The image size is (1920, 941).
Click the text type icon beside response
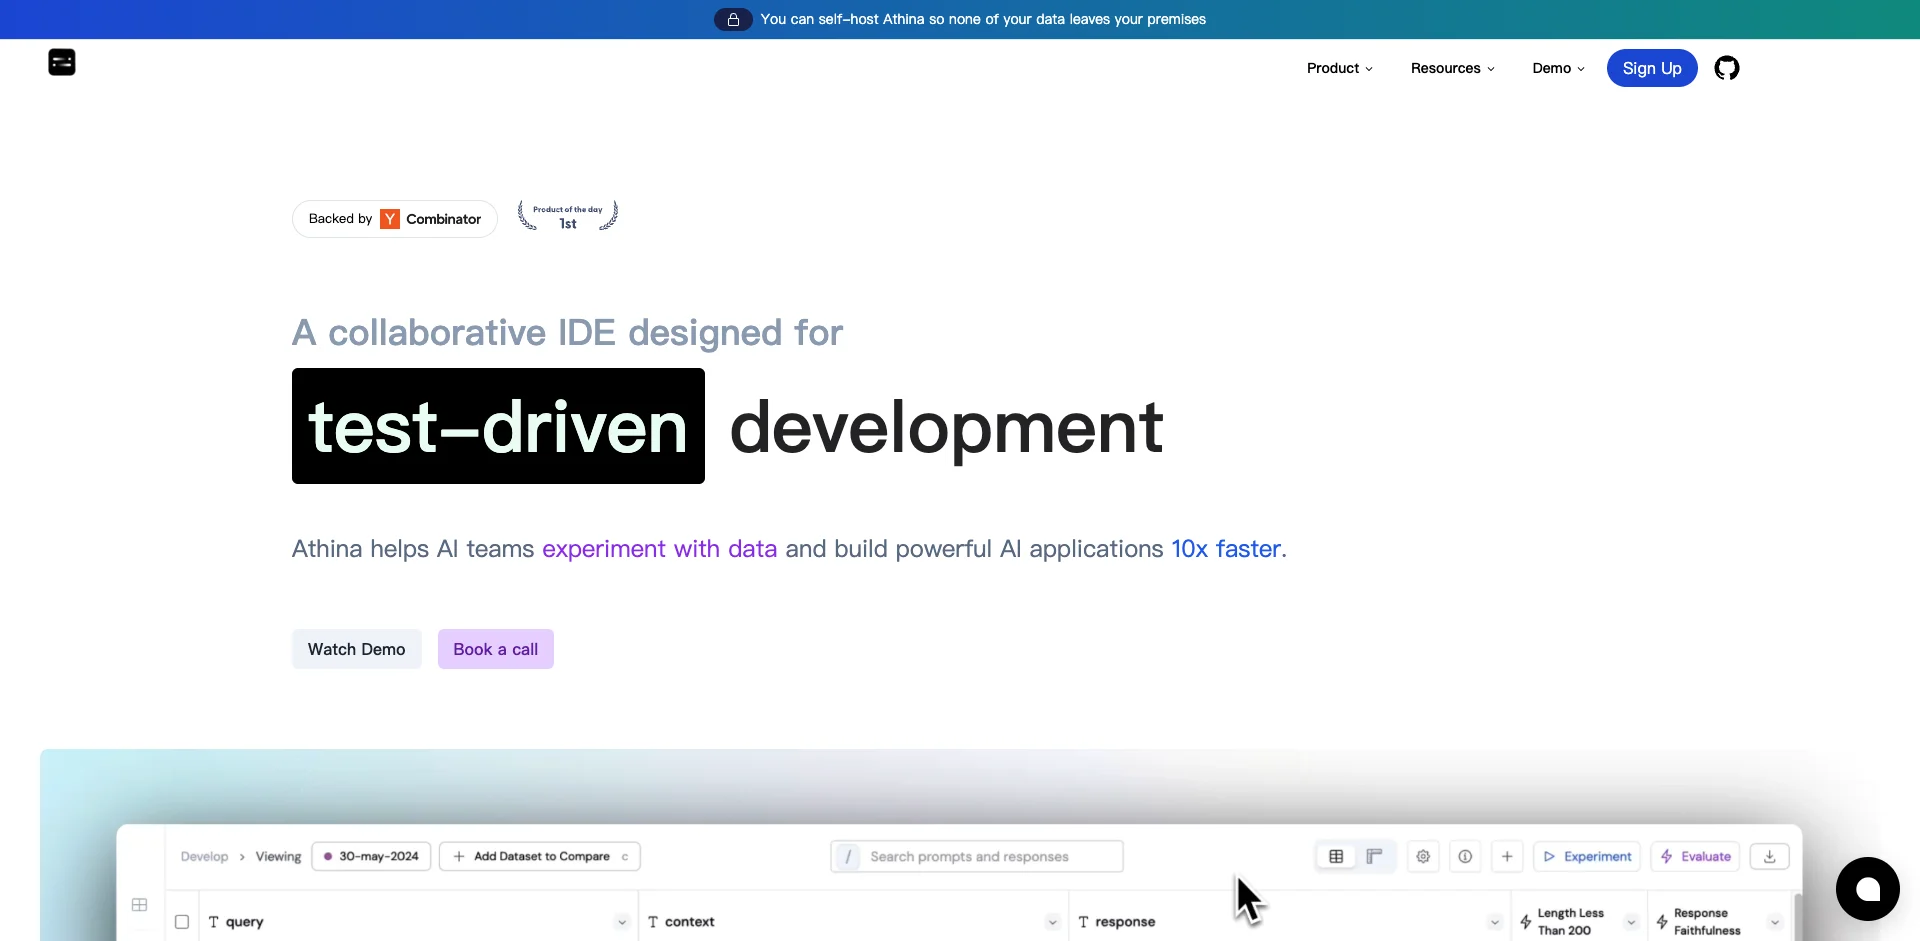coord(1083,922)
